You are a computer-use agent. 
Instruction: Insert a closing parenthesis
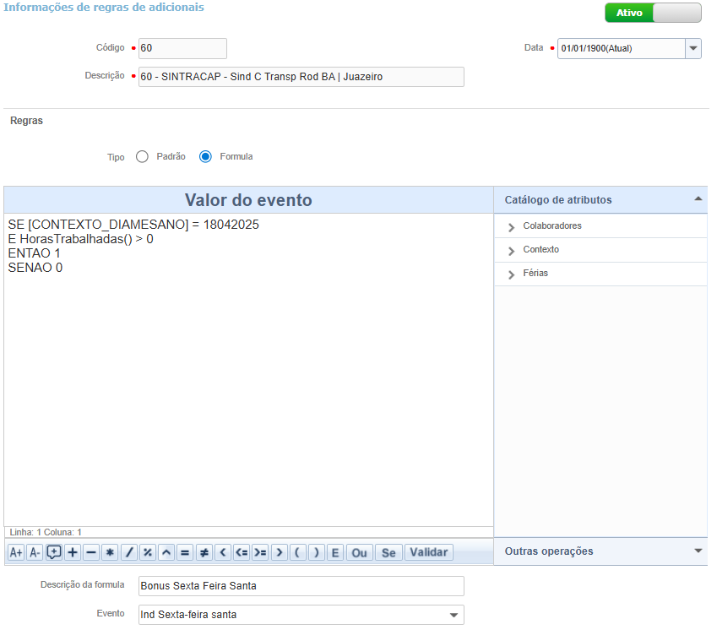tap(316, 552)
